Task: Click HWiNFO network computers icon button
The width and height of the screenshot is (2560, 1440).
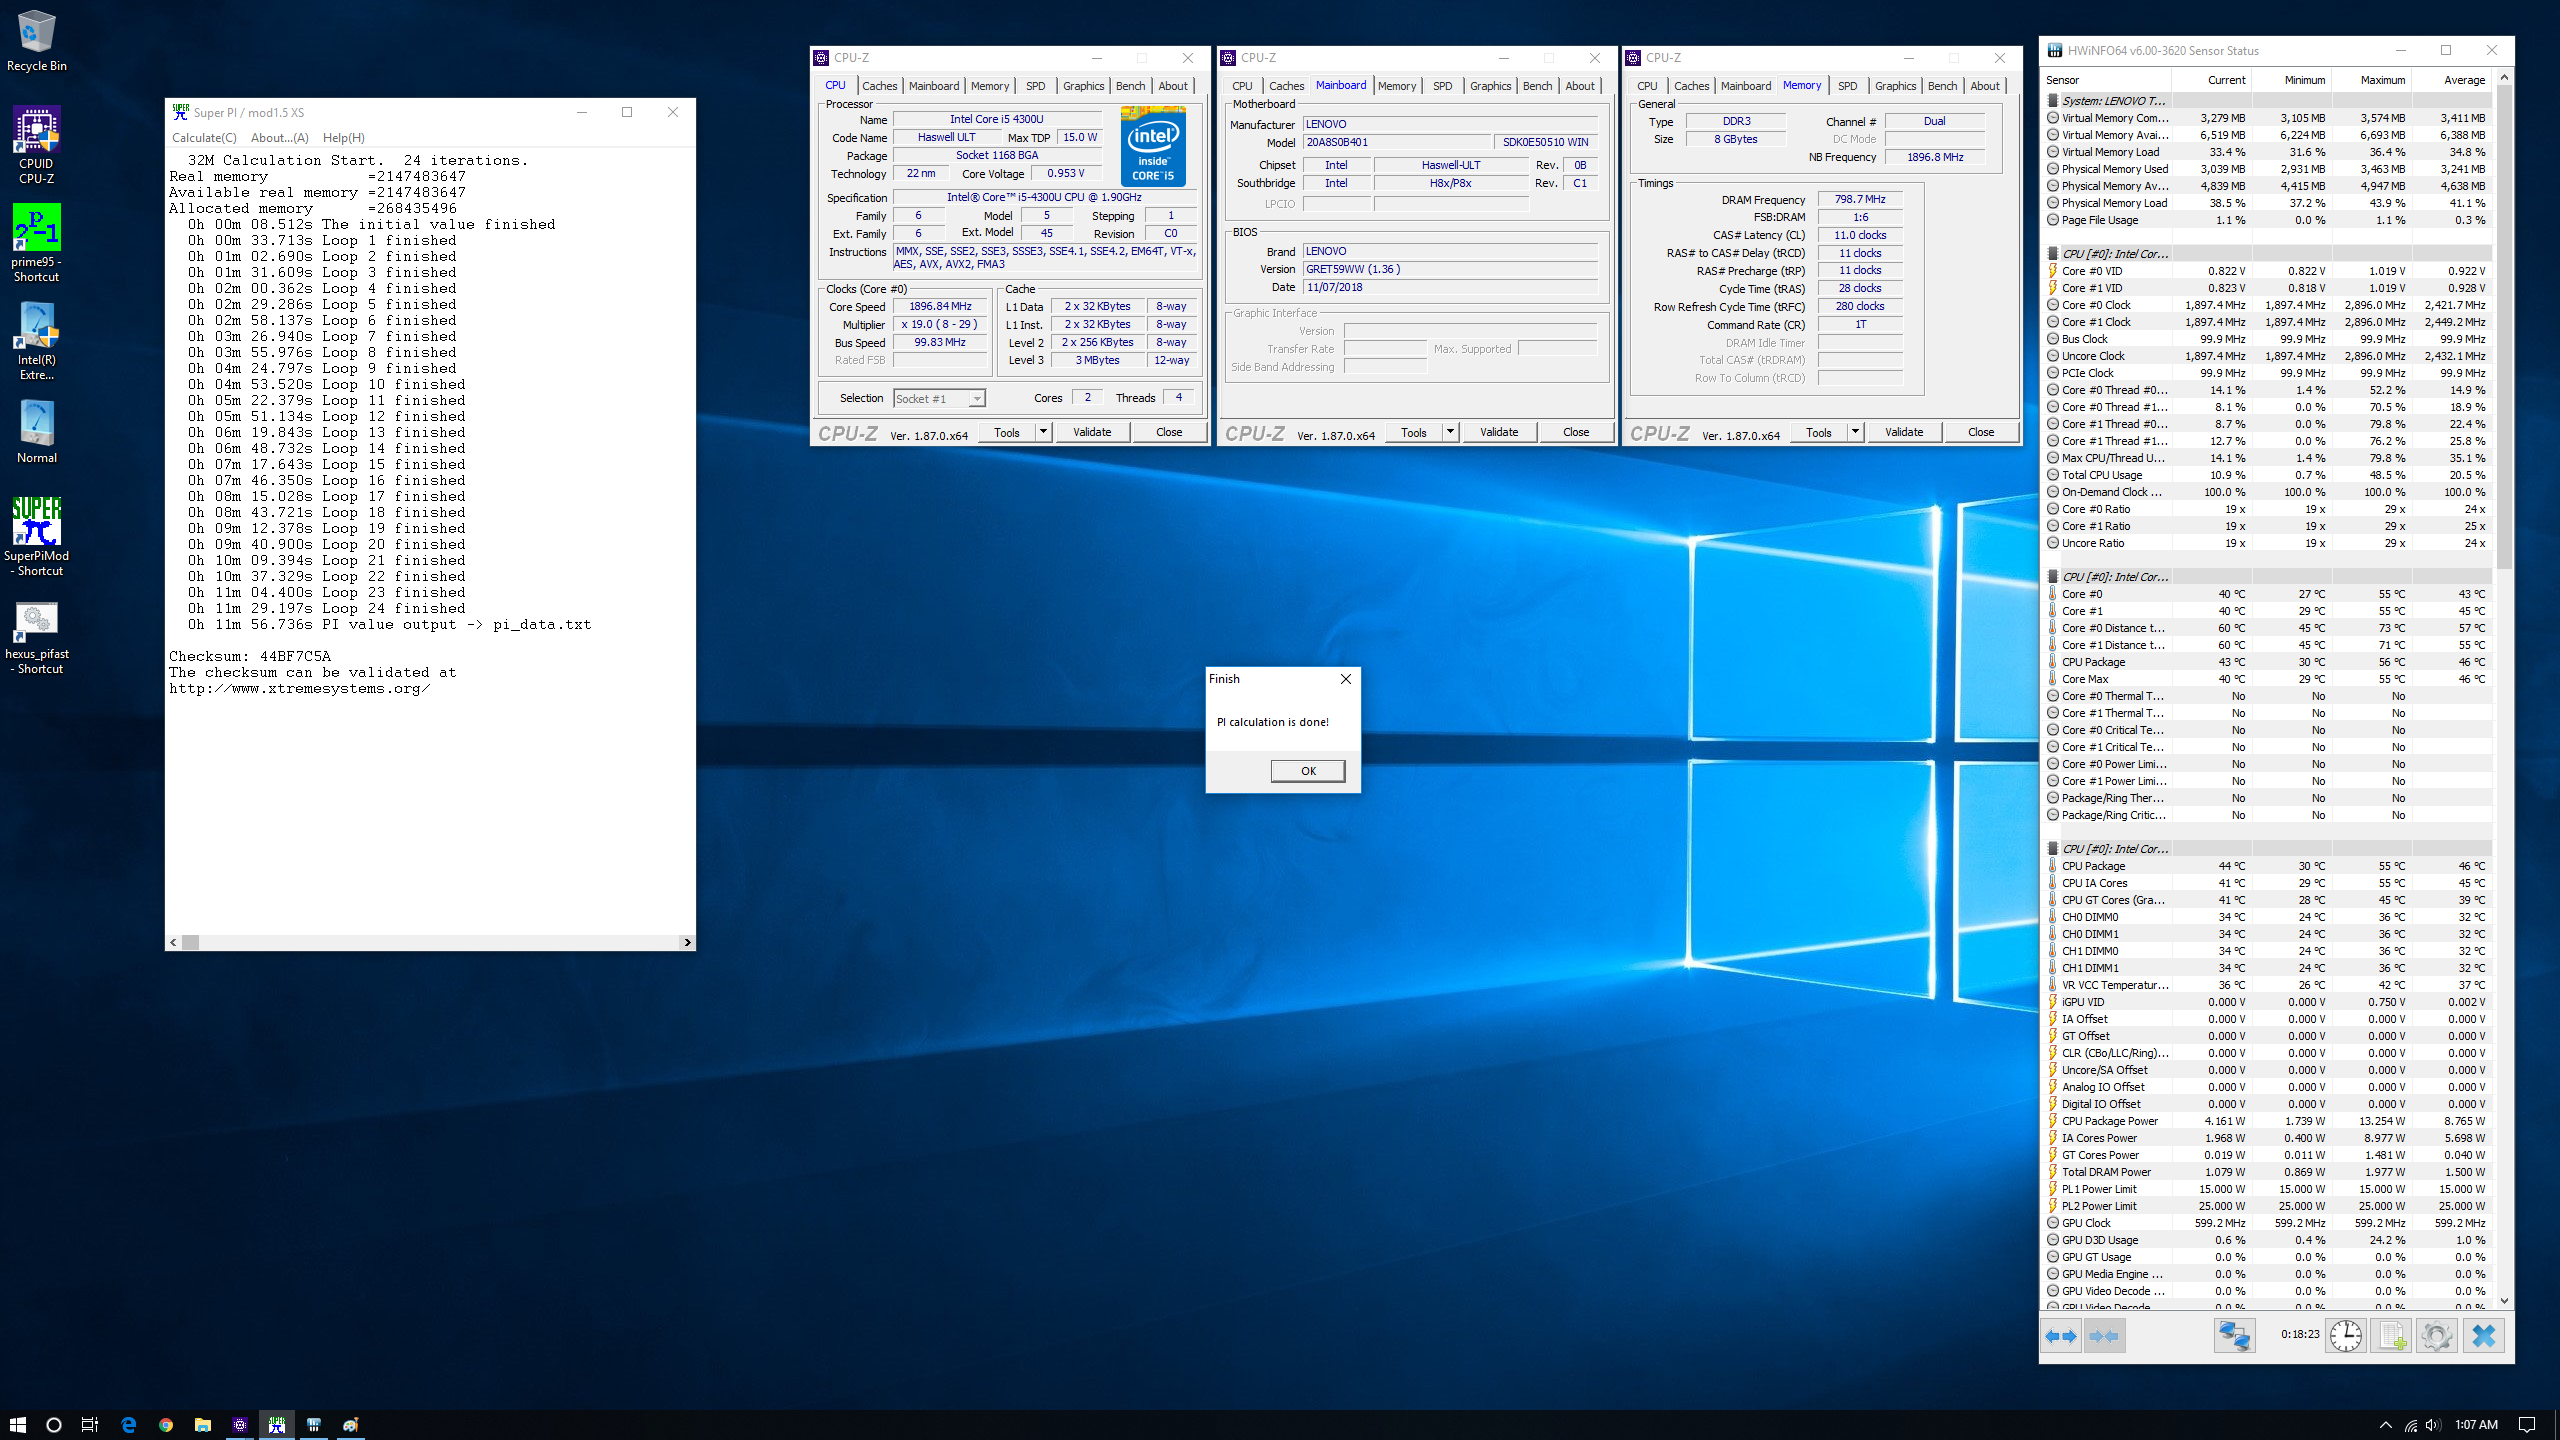Action: pyautogui.click(x=2234, y=1336)
